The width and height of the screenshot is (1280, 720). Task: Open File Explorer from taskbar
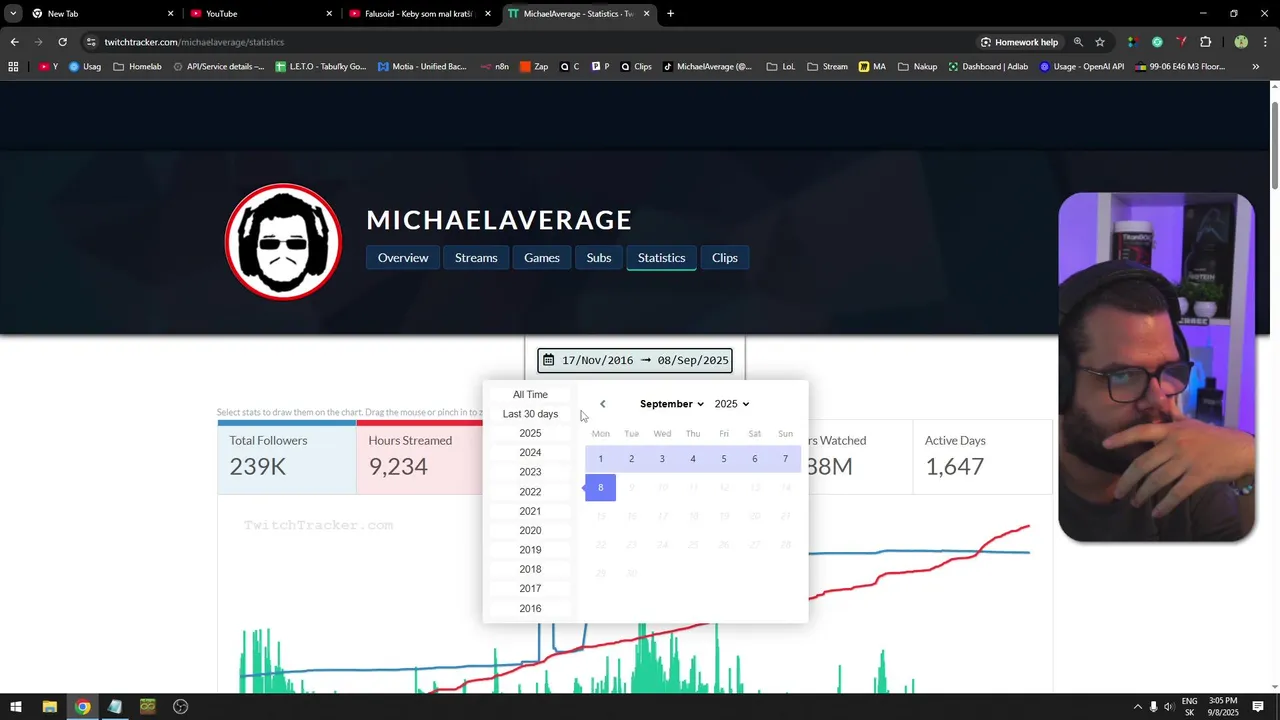click(49, 707)
